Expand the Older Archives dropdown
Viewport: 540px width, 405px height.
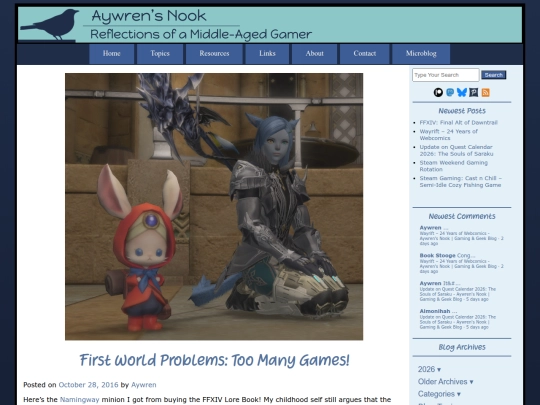pos(445,382)
